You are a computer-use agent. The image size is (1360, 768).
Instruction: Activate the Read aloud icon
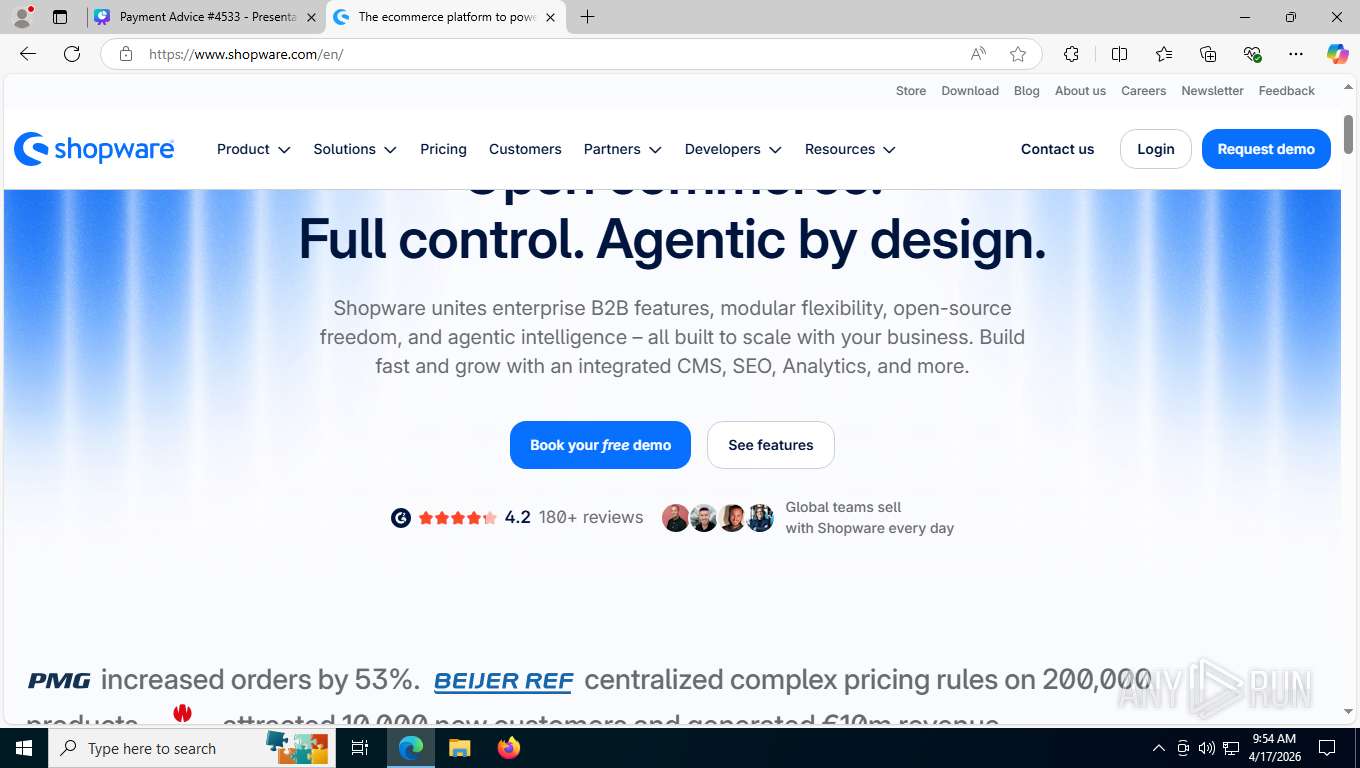(x=978, y=54)
